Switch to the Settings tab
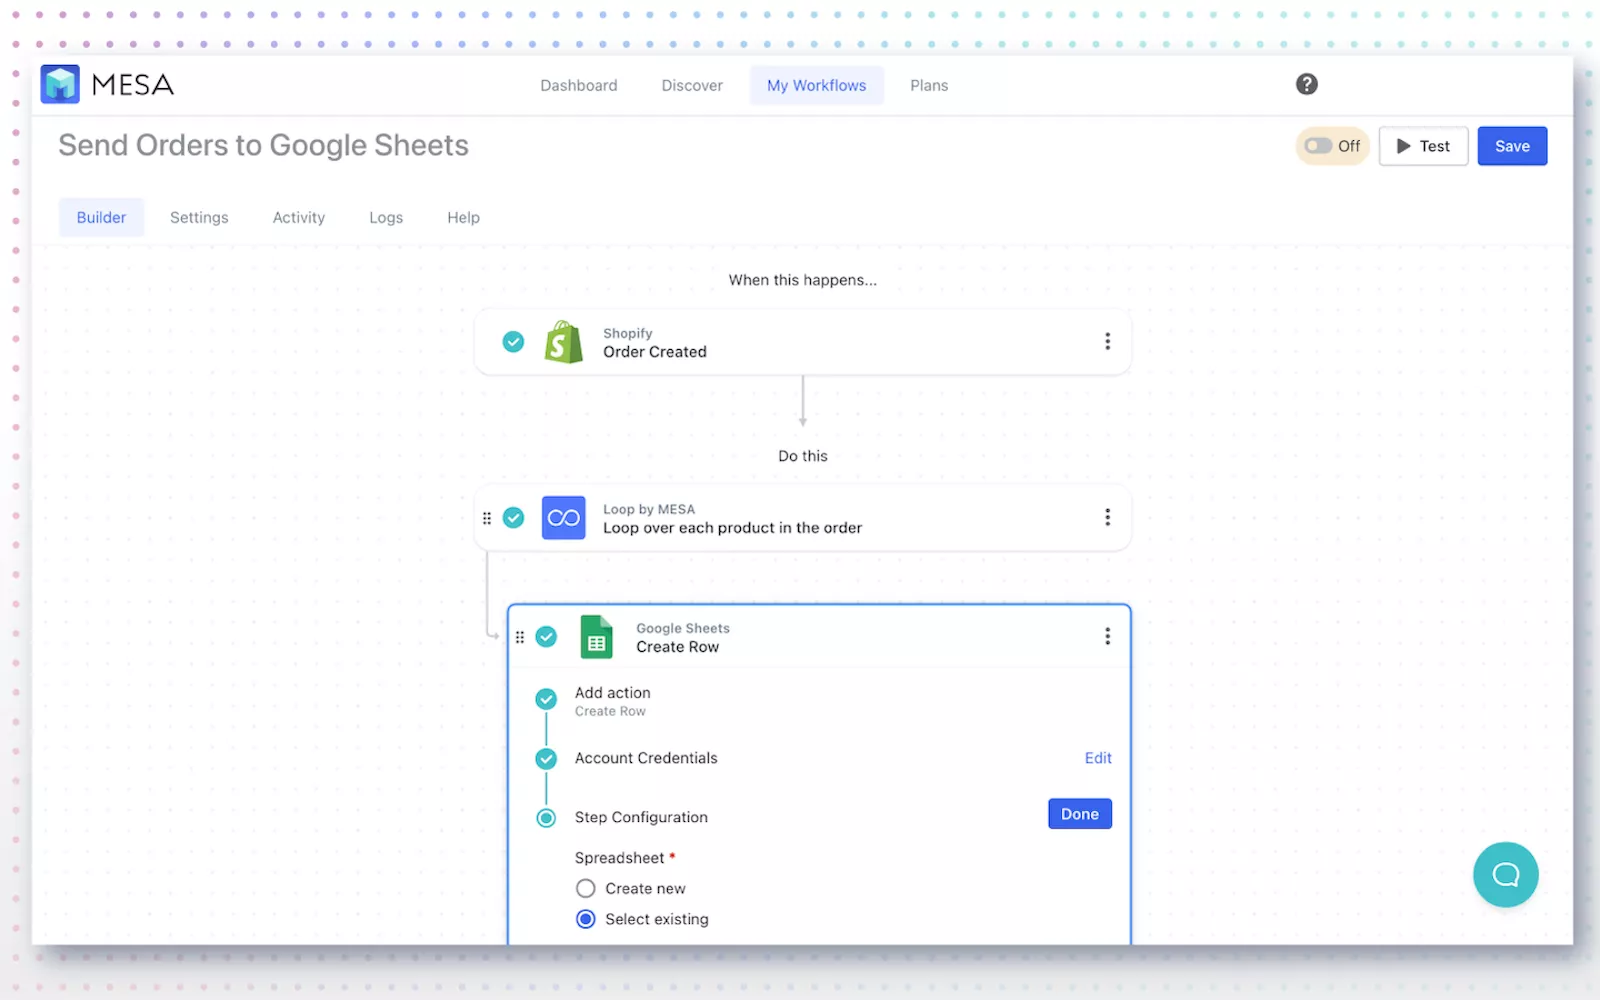Screen dimensions: 1600x1000 pos(199,218)
